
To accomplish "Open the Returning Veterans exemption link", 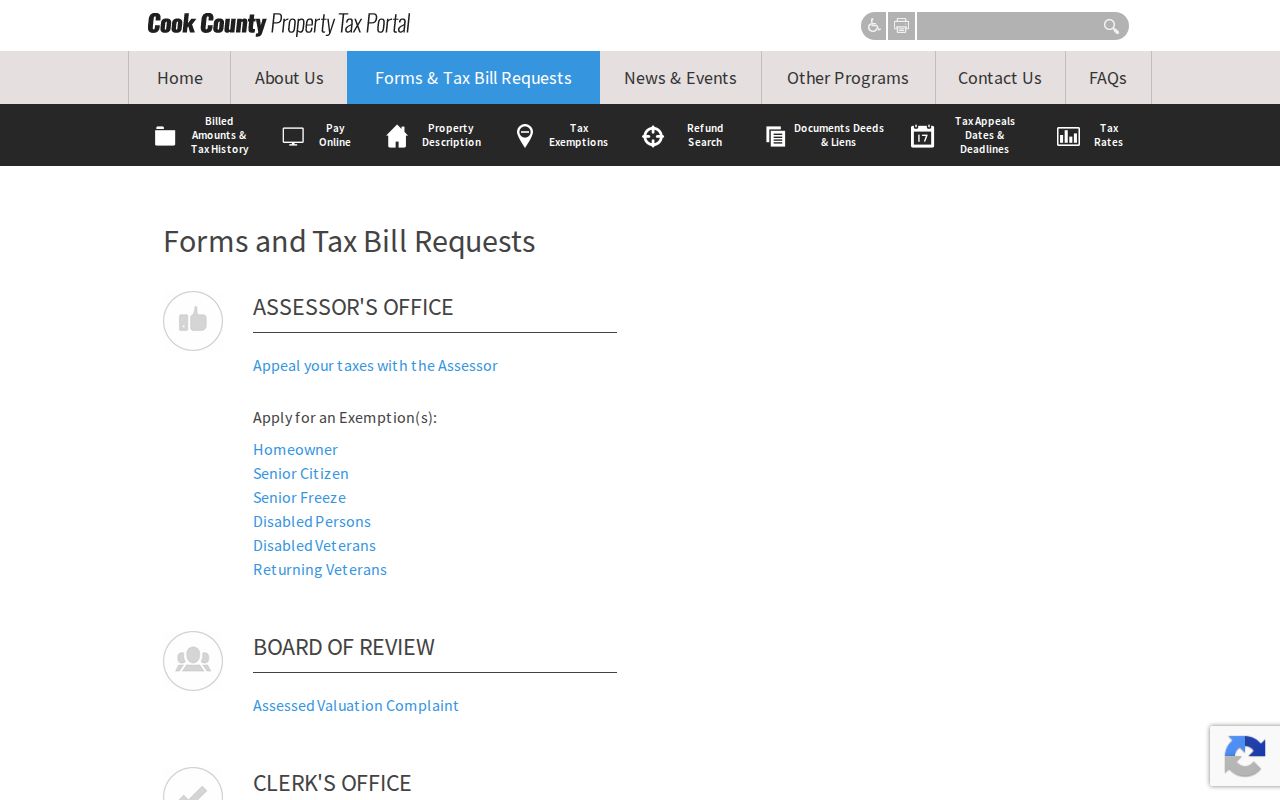I will 320,570.
